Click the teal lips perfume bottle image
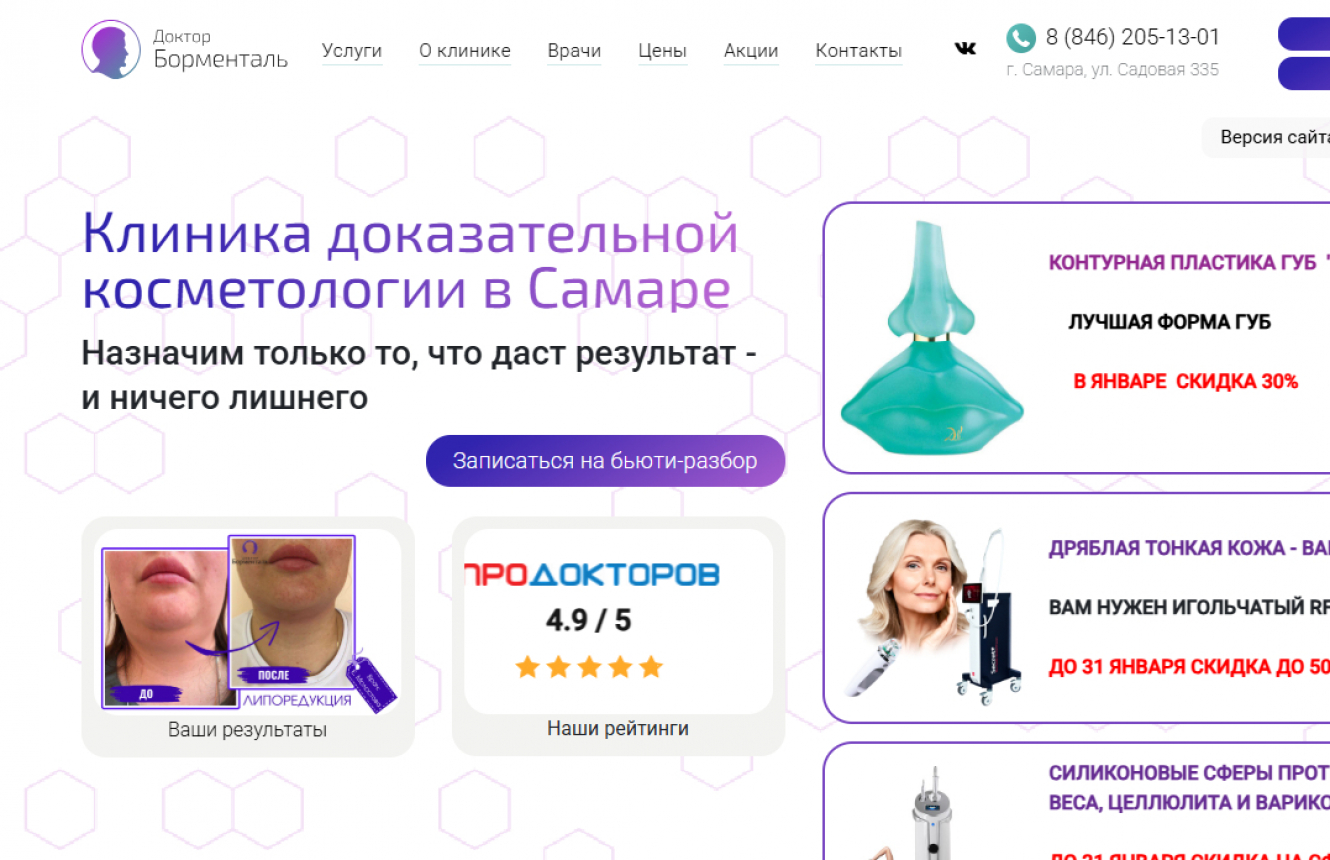 click(x=930, y=337)
